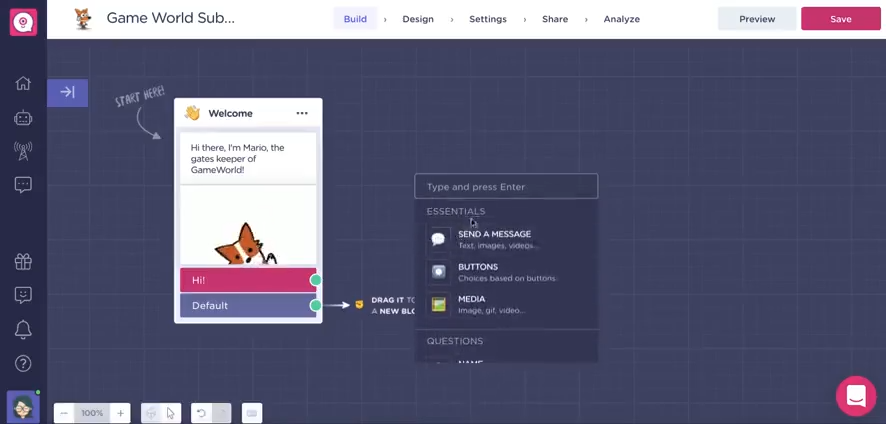The height and width of the screenshot is (424, 886).
Task: Click the Preview button
Action: (x=757, y=19)
